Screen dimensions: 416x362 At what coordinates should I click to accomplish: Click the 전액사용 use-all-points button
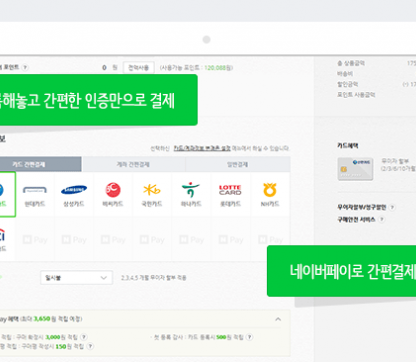click(138, 68)
